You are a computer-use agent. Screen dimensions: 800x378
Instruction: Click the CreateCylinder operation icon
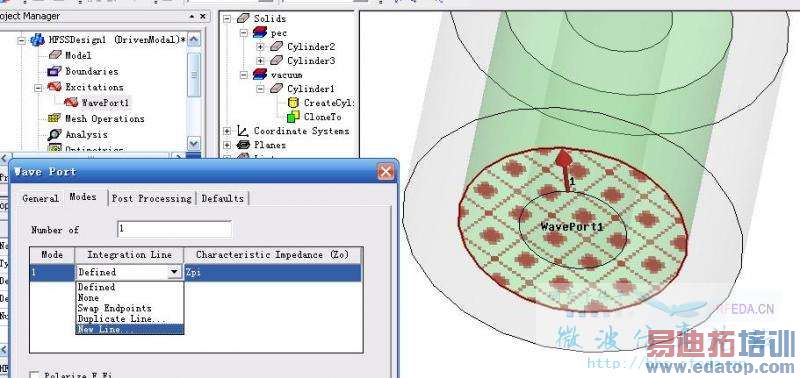293,103
